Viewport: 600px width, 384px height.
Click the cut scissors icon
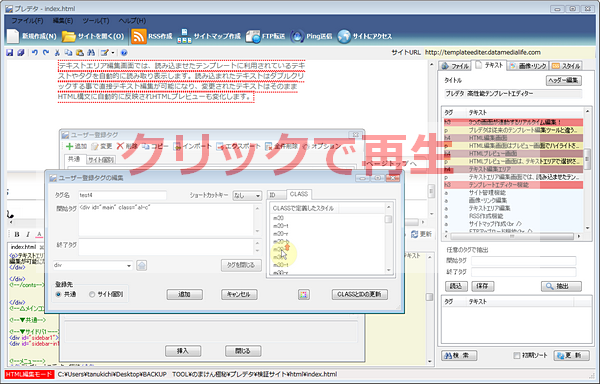pyautogui.click(x=57, y=53)
